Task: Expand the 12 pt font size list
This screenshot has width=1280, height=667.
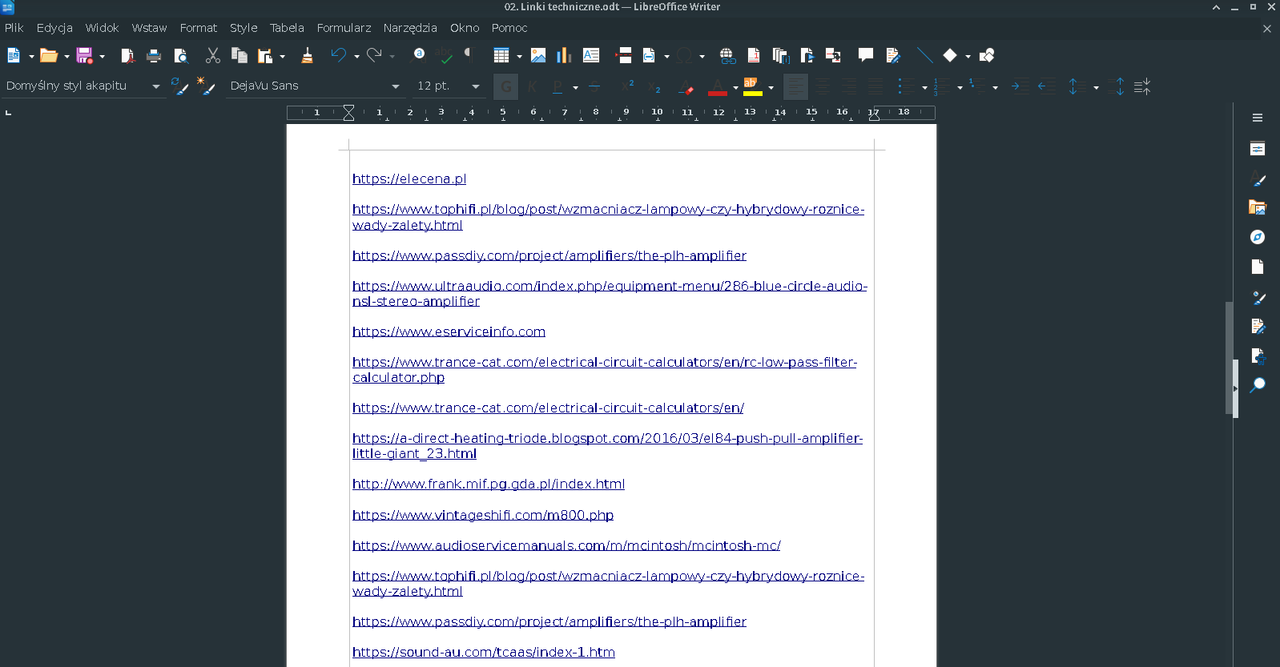Action: click(x=476, y=86)
